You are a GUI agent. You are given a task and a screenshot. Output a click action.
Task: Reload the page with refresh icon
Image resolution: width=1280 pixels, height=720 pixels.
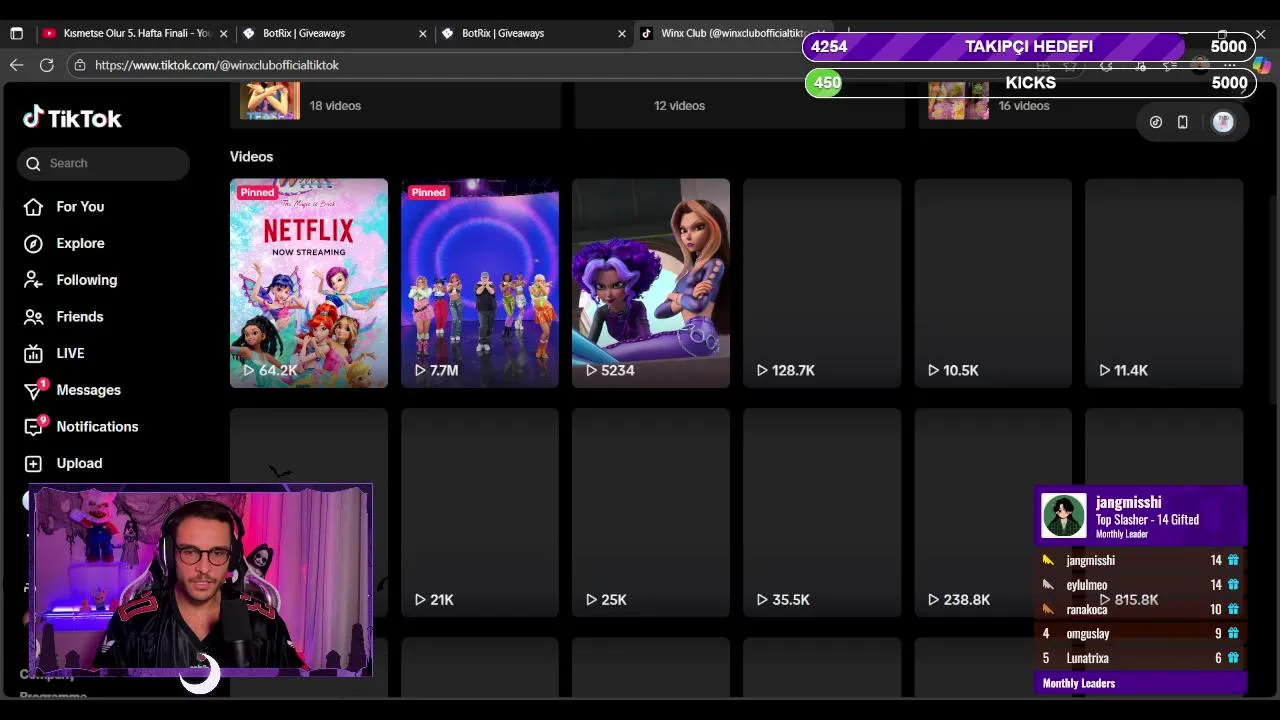click(x=46, y=65)
